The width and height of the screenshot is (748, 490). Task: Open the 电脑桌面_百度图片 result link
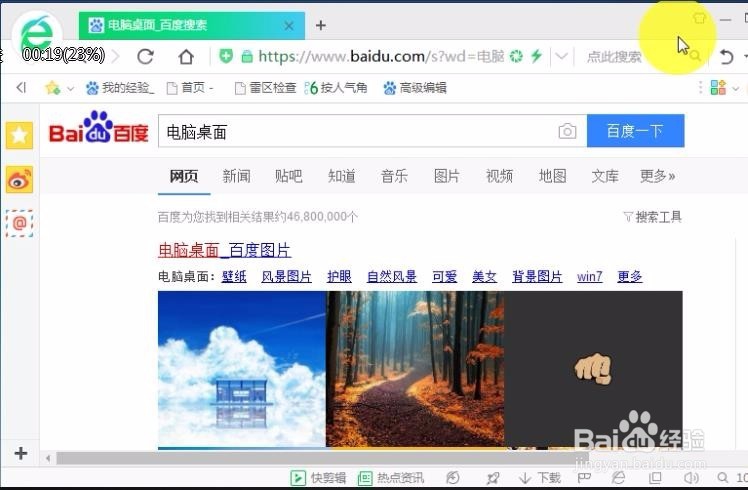[224, 250]
